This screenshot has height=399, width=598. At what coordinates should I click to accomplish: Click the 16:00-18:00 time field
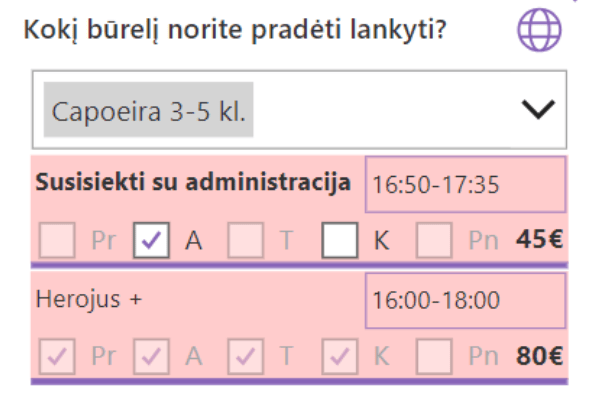[465, 300]
